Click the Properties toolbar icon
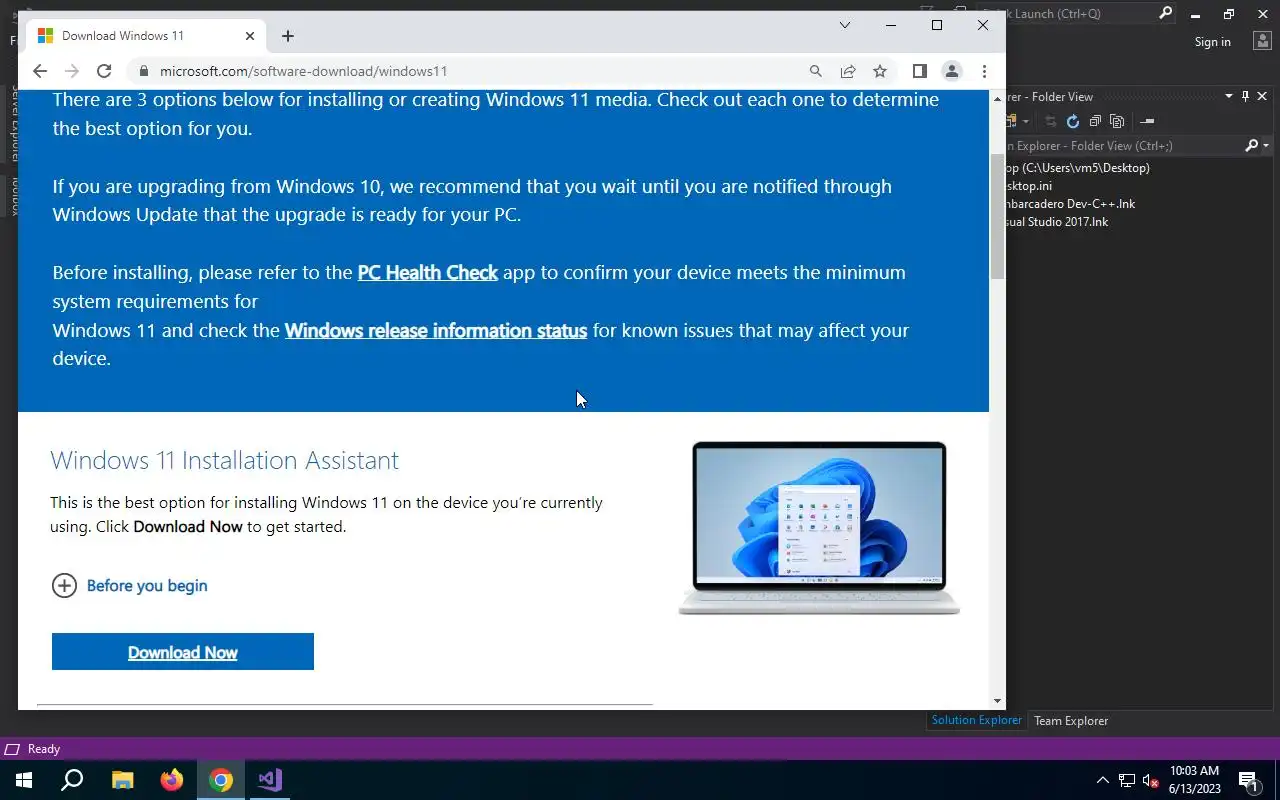The image size is (1280, 800). click(1147, 121)
